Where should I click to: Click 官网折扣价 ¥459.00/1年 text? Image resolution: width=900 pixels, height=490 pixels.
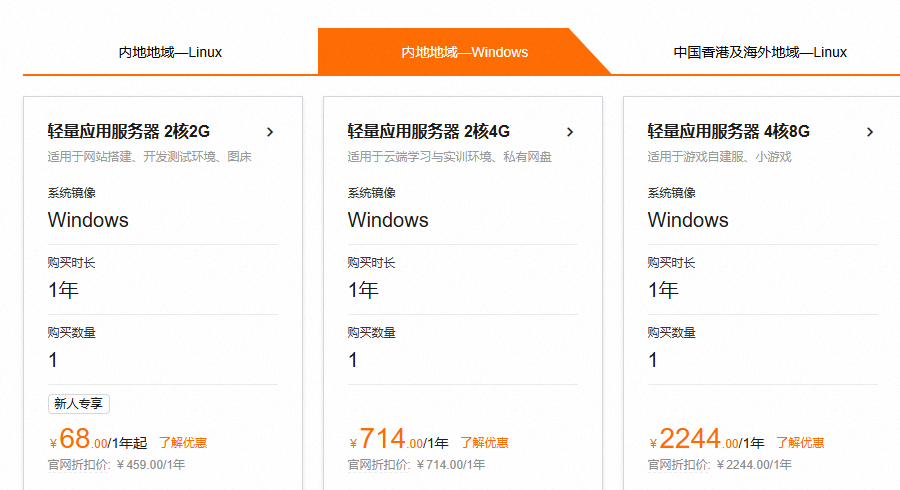click(x=116, y=465)
